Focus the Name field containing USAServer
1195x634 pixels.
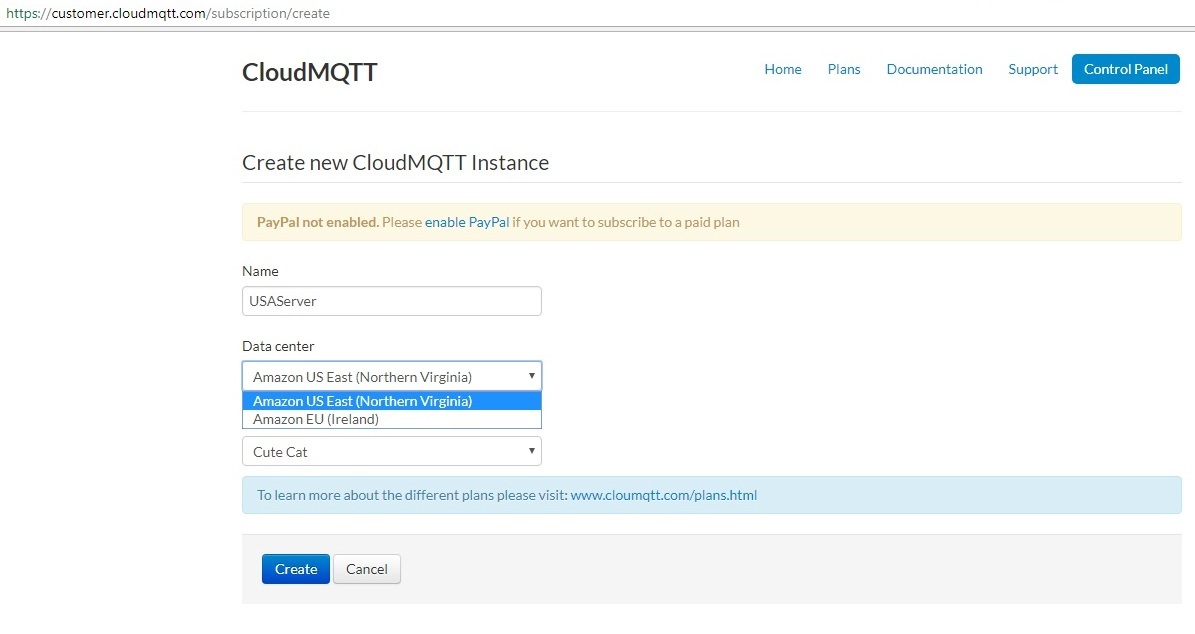click(391, 301)
